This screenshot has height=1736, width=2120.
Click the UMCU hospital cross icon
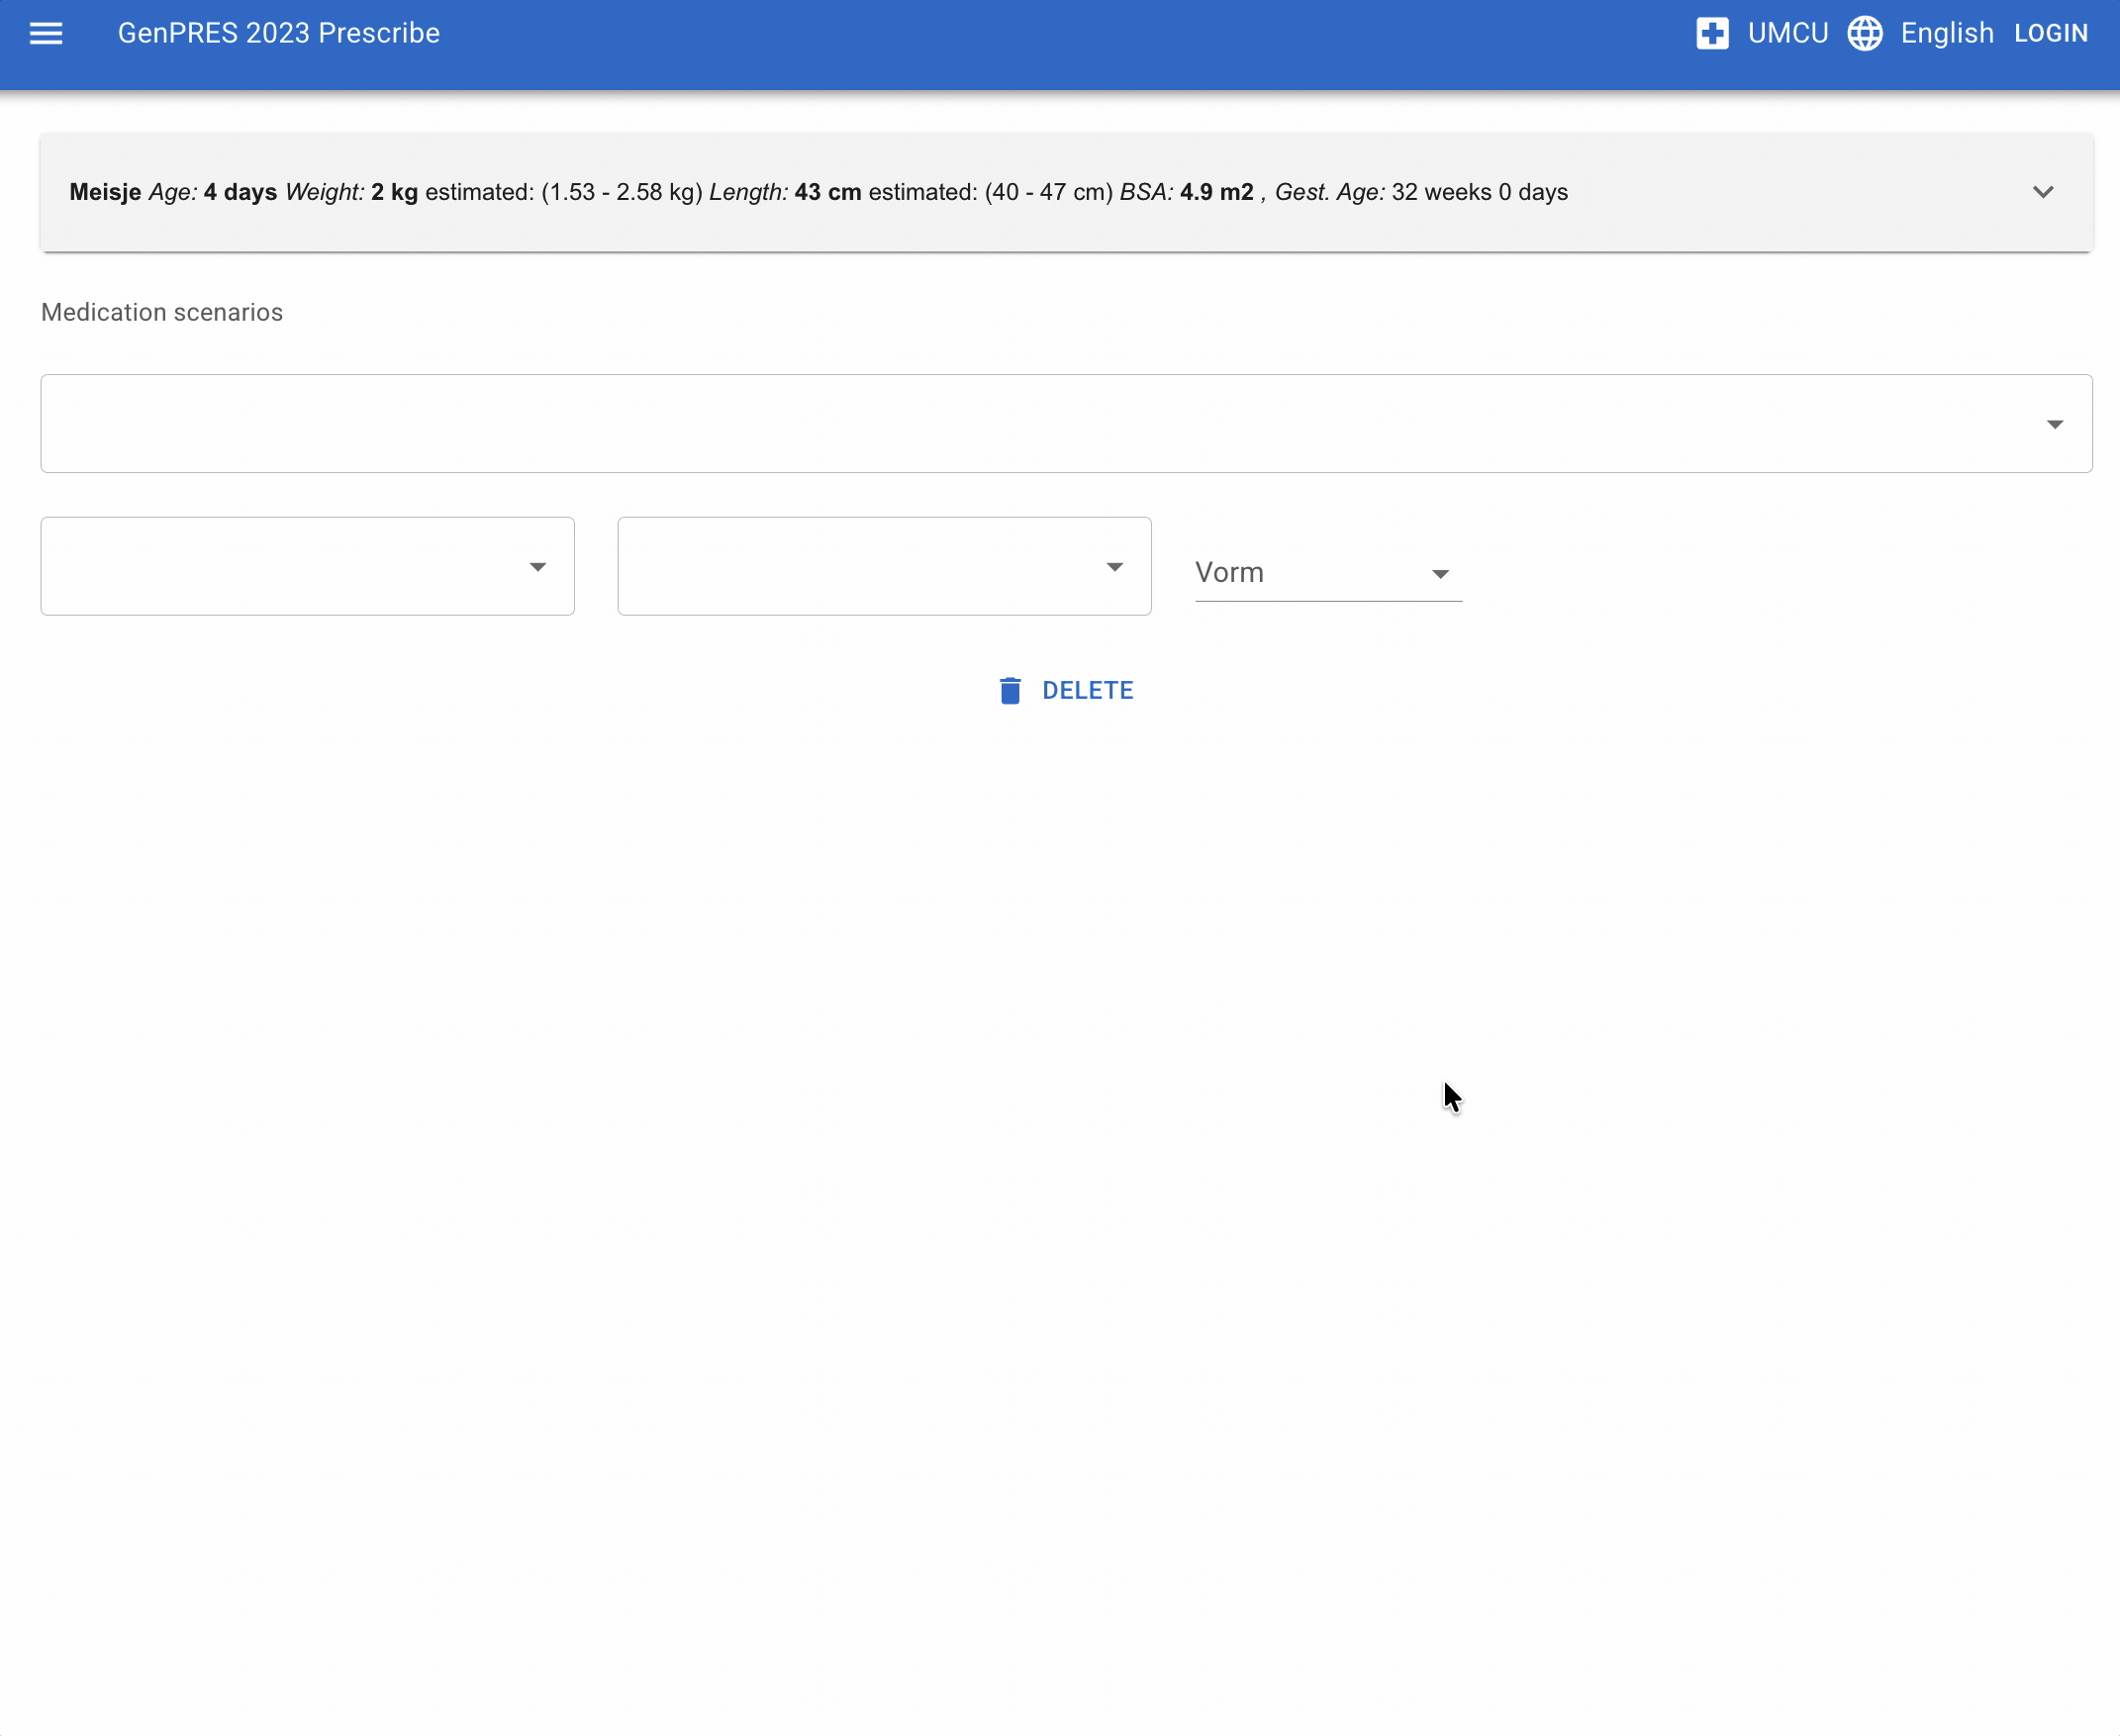tap(1712, 33)
